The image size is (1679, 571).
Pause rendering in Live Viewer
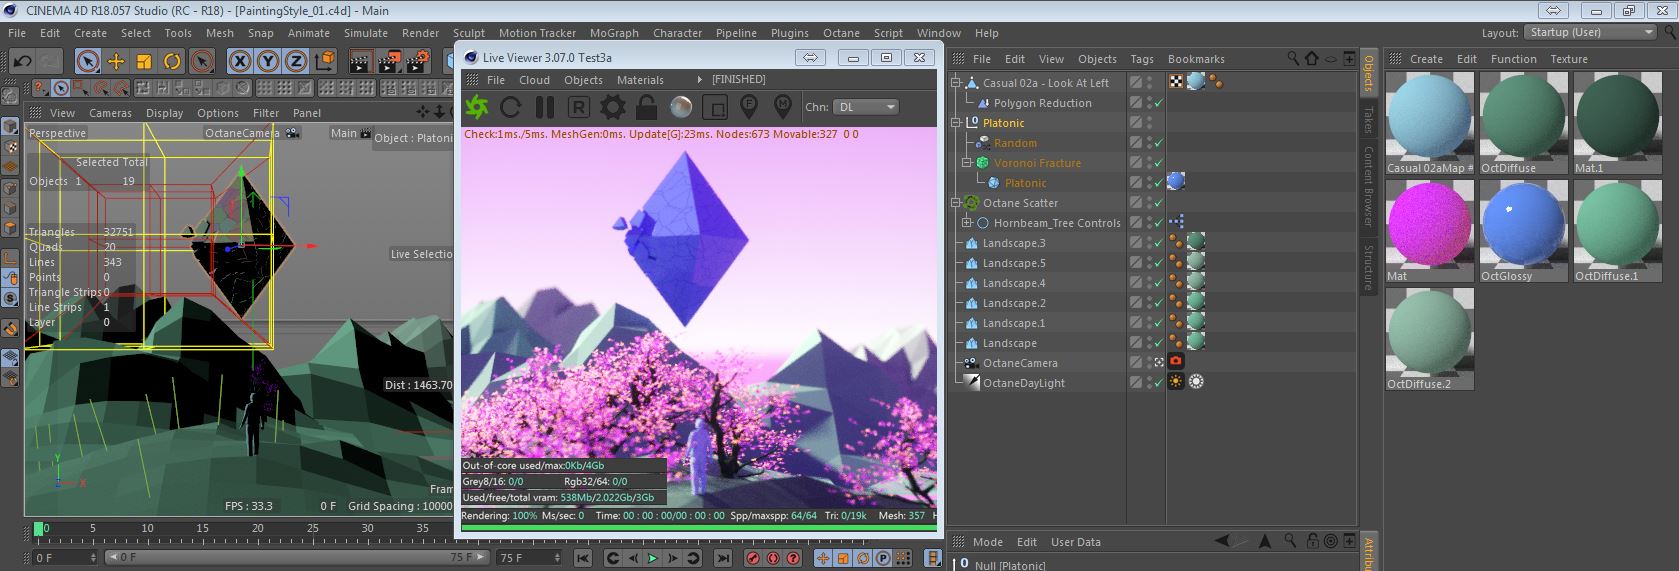[545, 106]
